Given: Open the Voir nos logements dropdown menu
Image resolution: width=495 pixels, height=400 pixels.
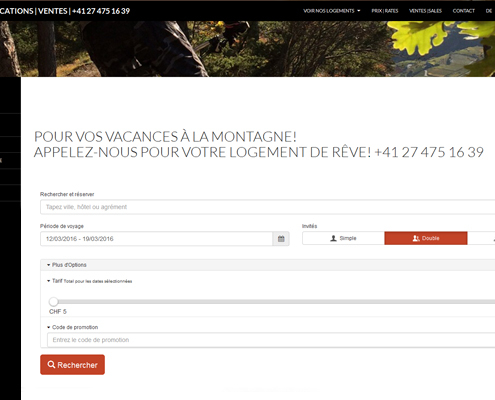Looking at the screenshot, I should click(x=332, y=11).
